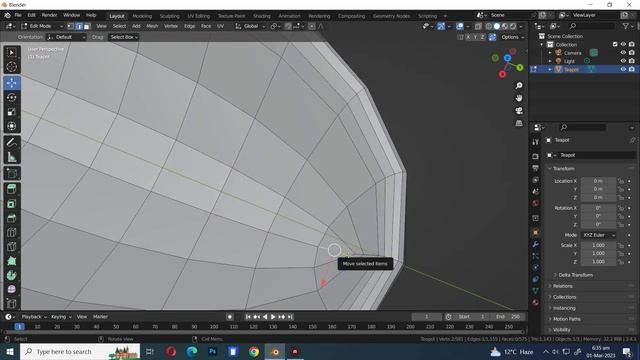Activate the Extrude Region tool
Screen dimensions: 640x360
pos(11,189)
